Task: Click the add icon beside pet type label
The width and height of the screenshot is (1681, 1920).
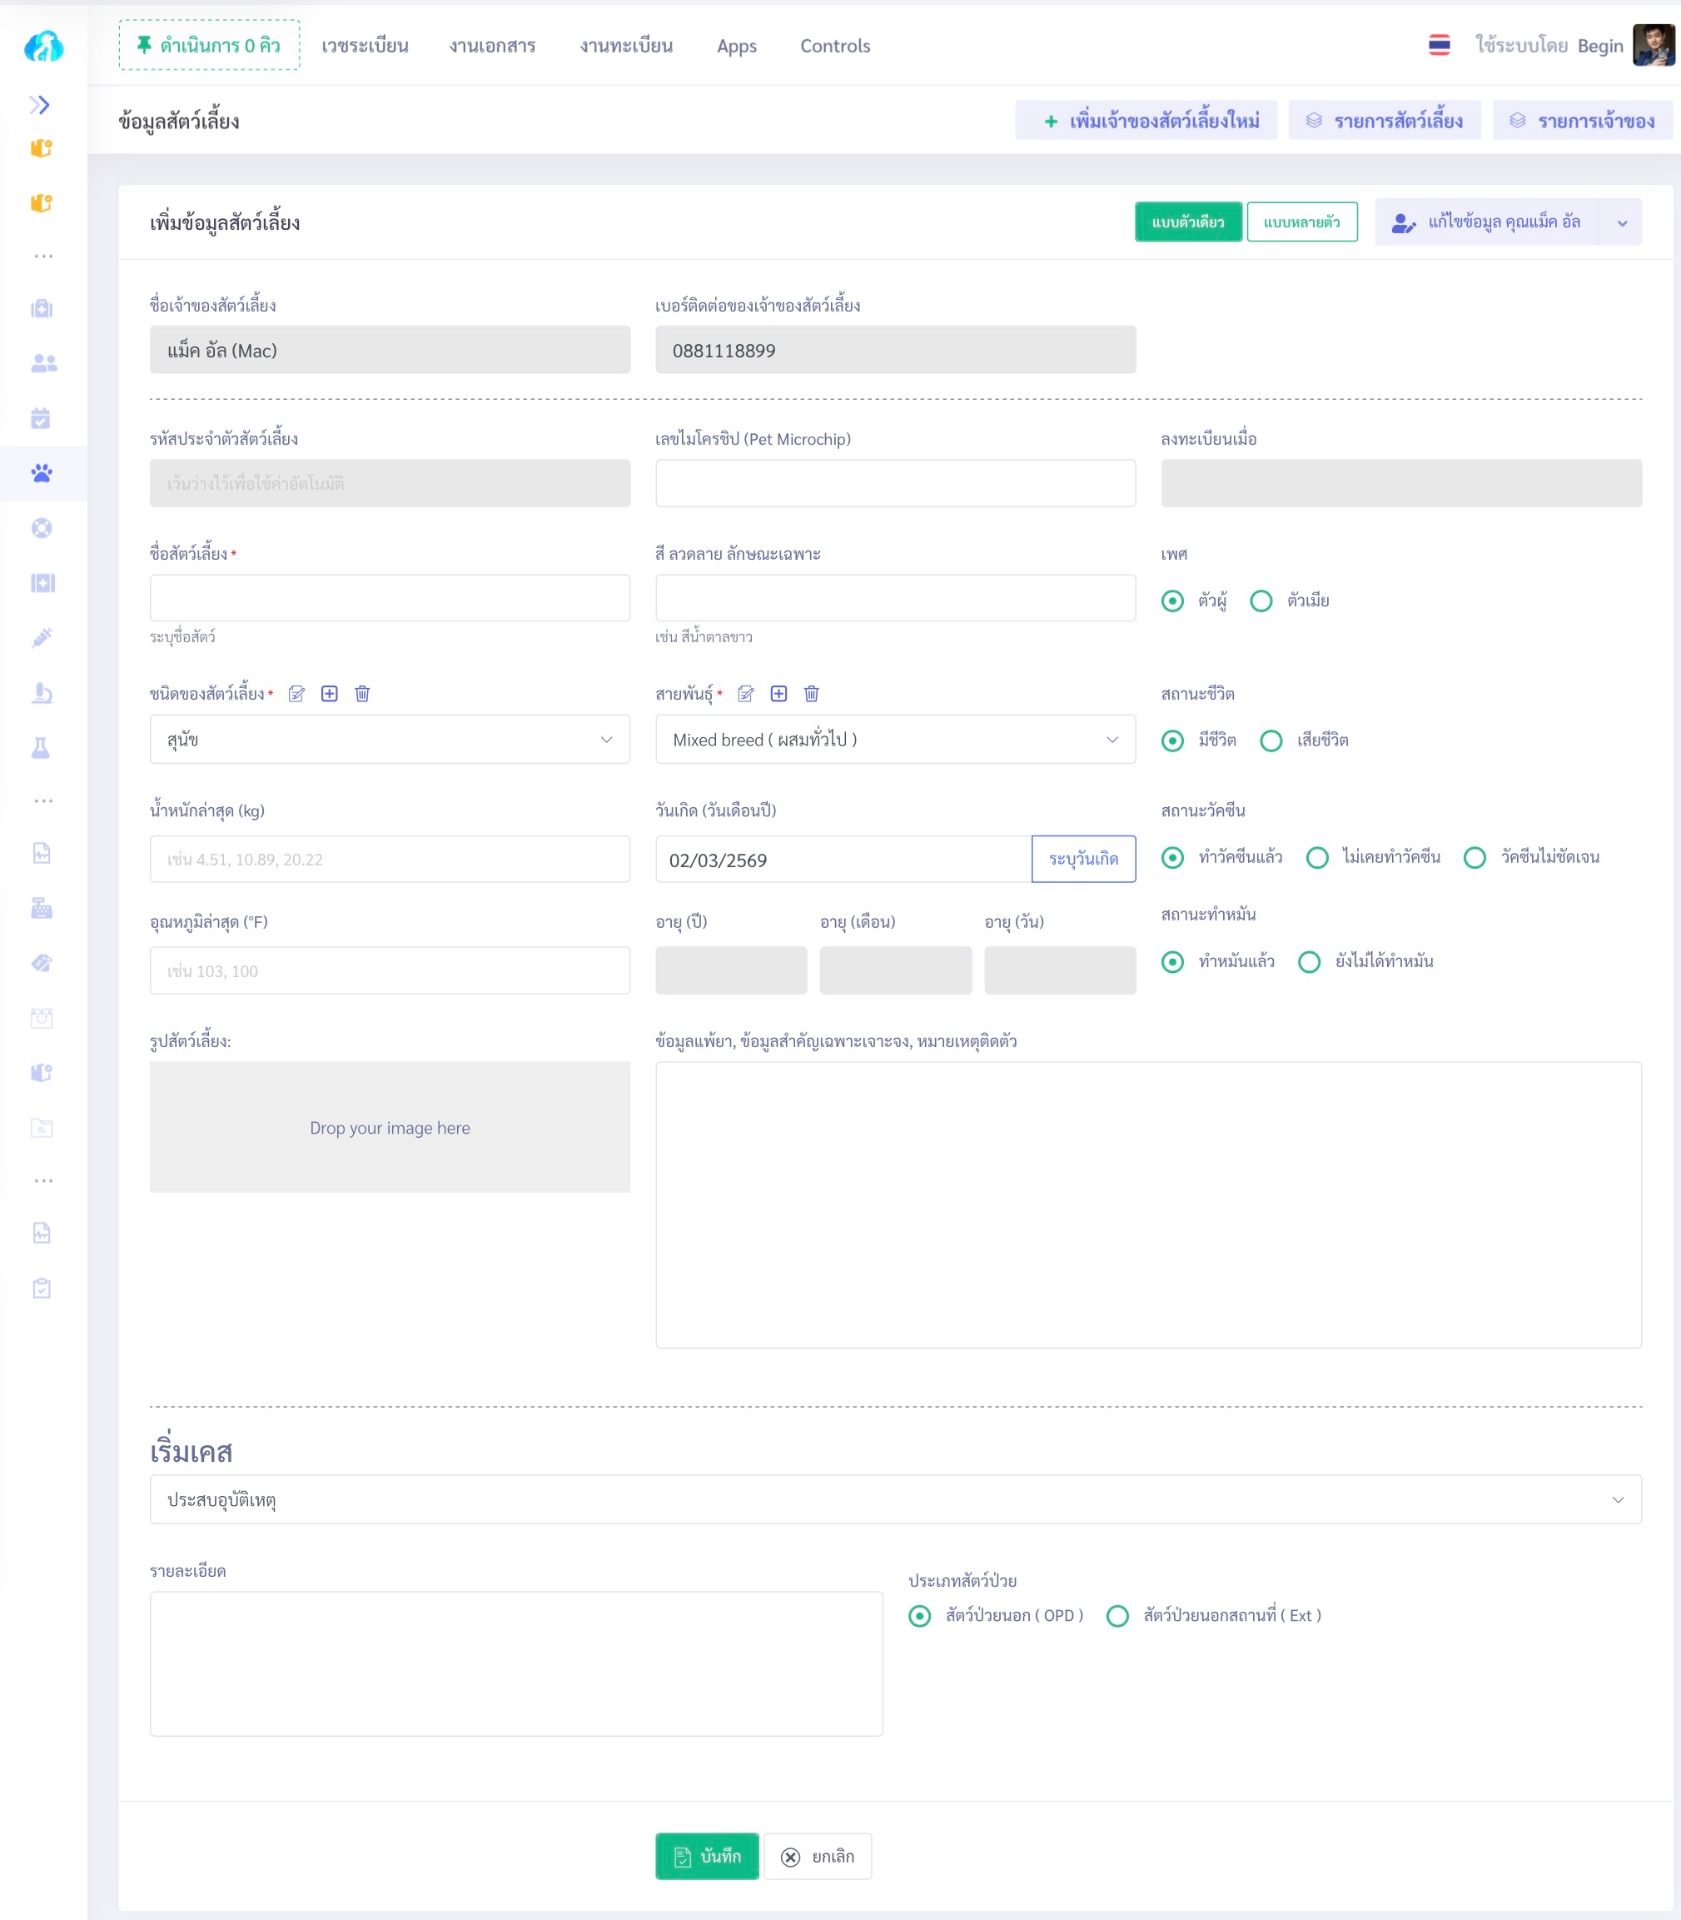Action: pos(329,694)
